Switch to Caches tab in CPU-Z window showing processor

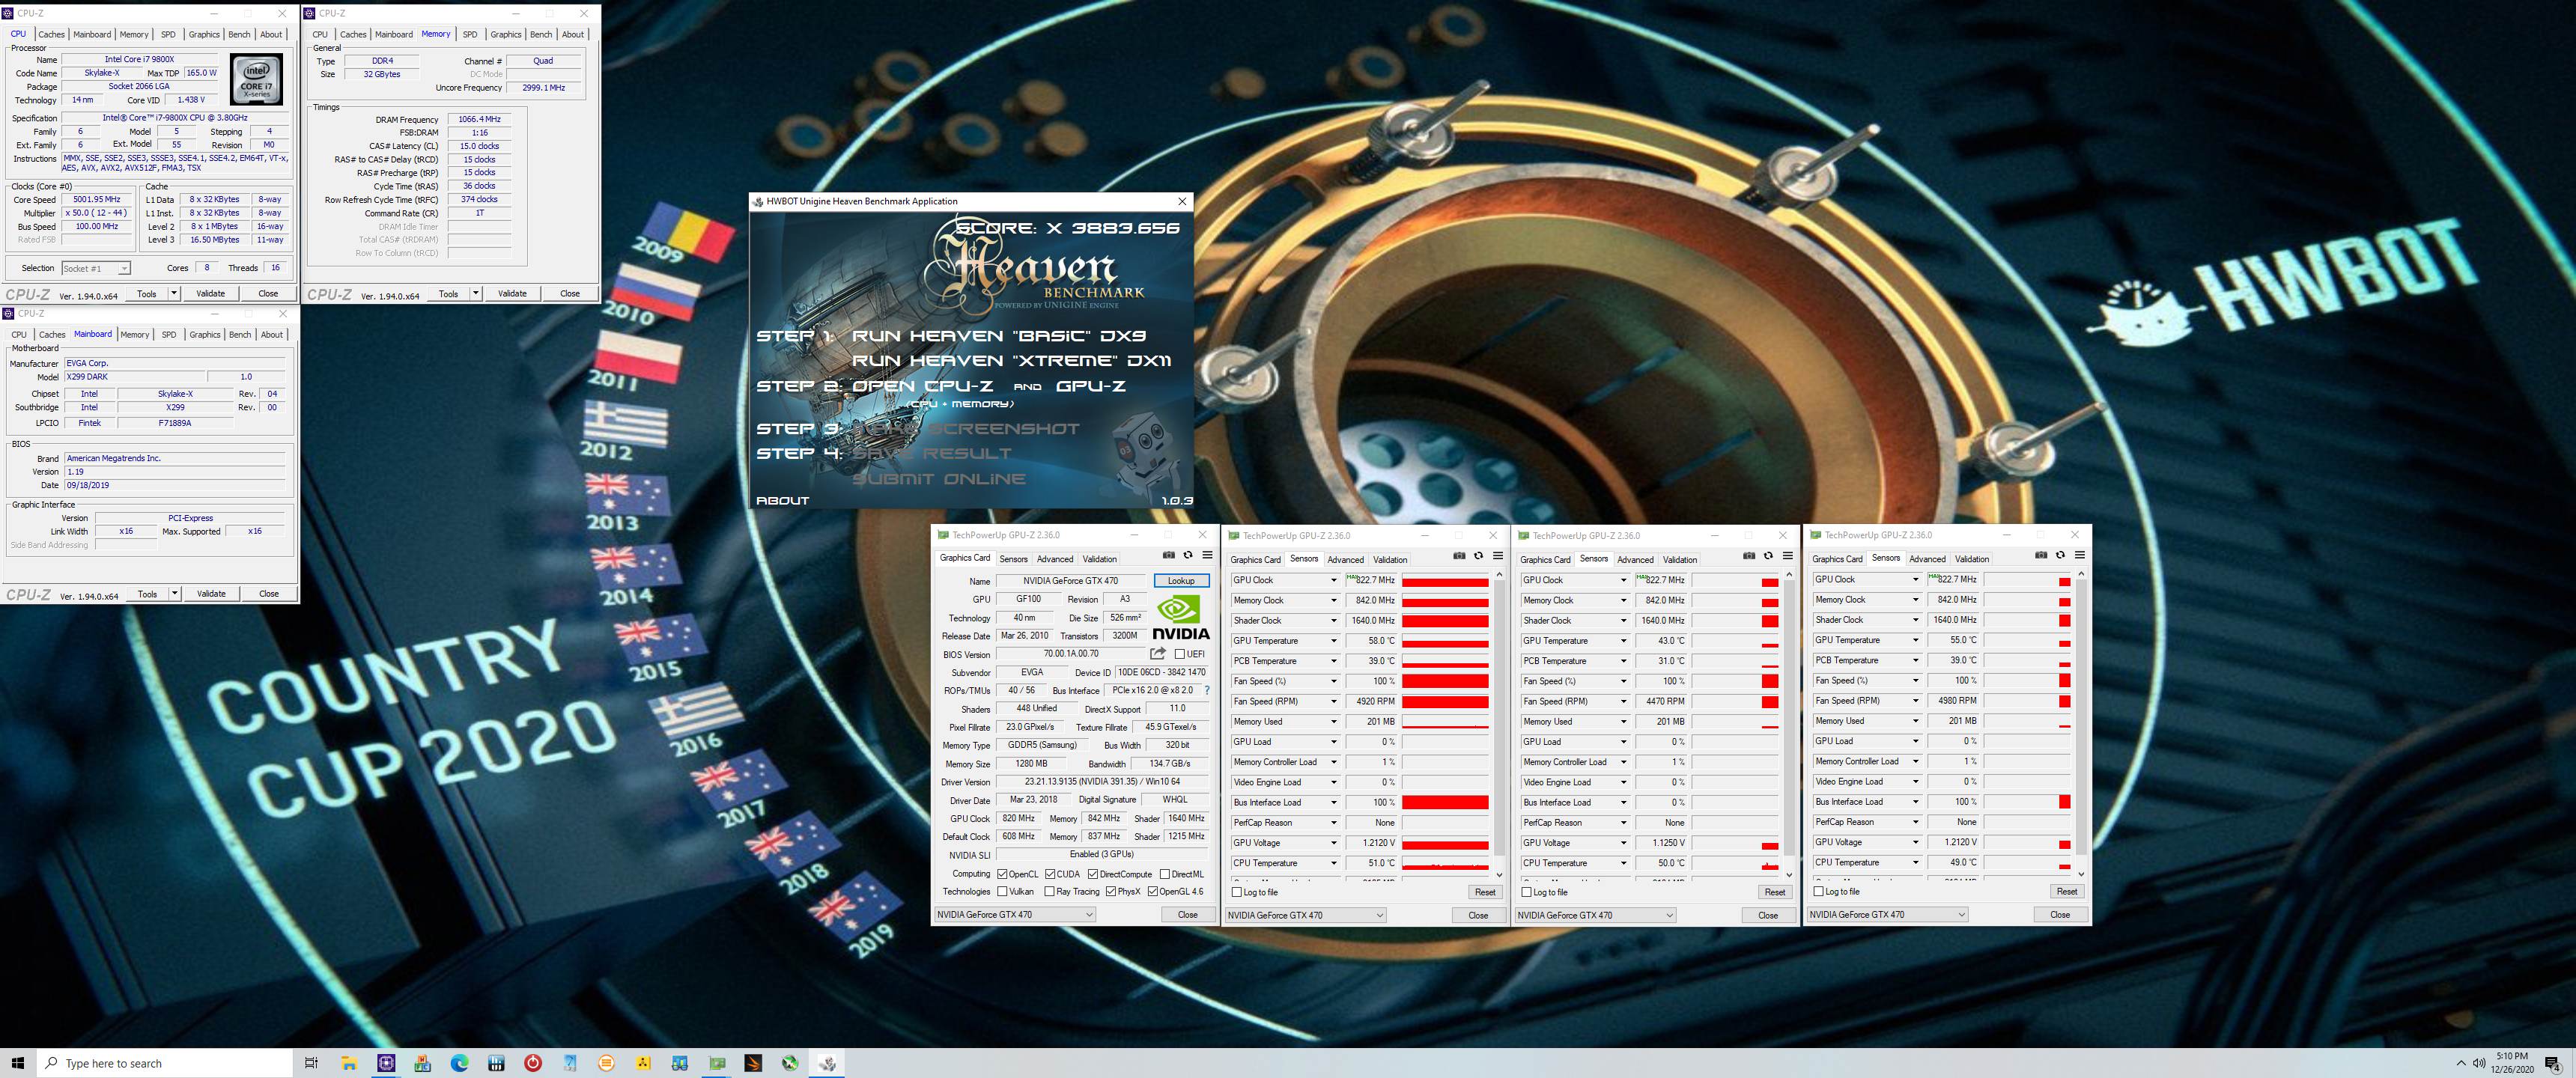click(51, 34)
